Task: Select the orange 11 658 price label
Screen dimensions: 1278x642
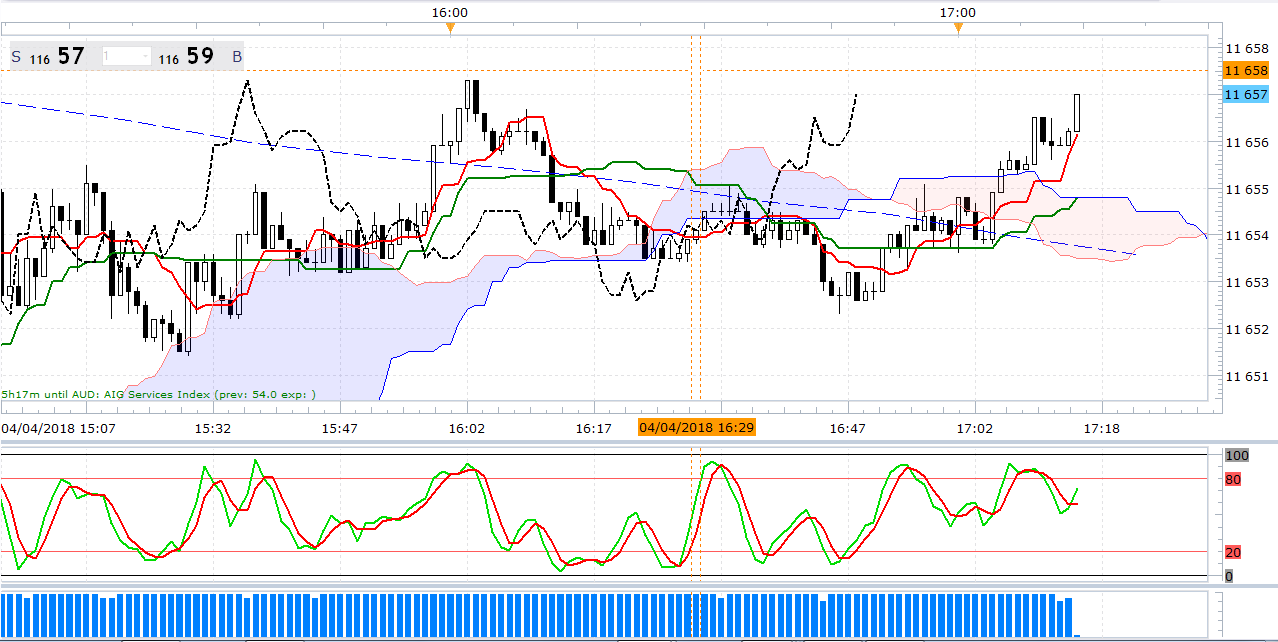Action: (x=1246, y=71)
